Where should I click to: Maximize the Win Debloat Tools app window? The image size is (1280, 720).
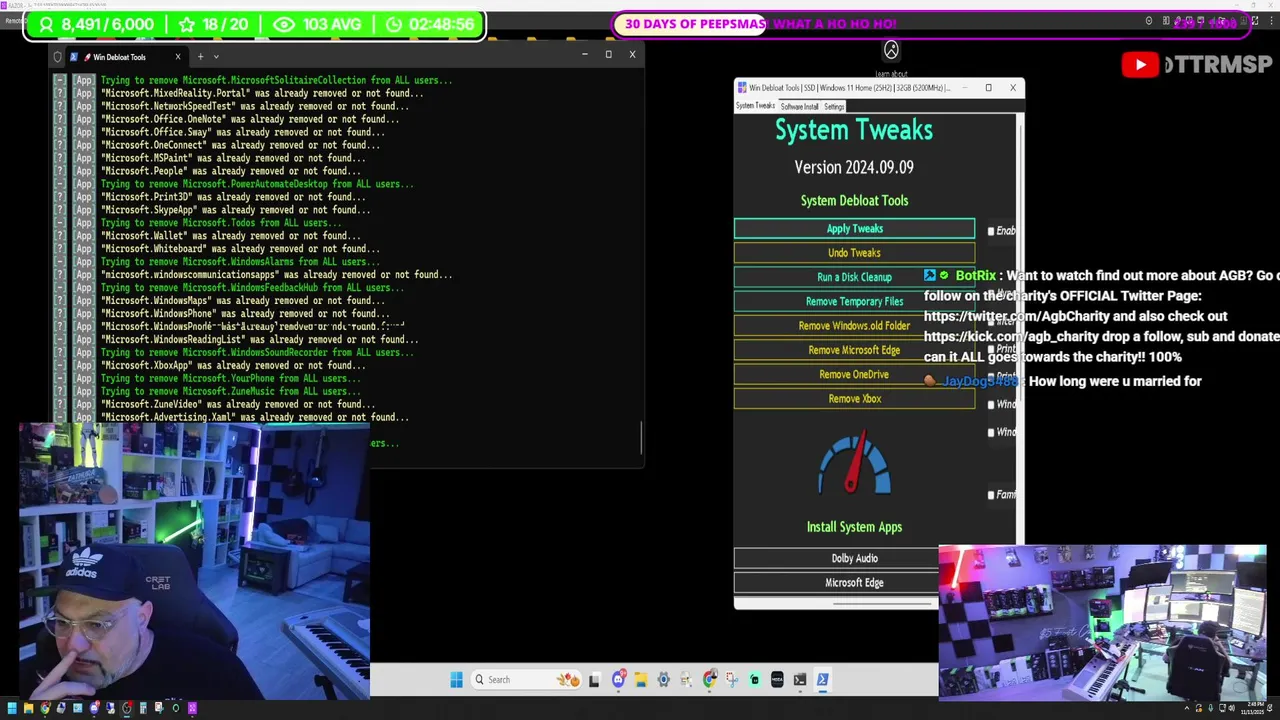tap(988, 87)
